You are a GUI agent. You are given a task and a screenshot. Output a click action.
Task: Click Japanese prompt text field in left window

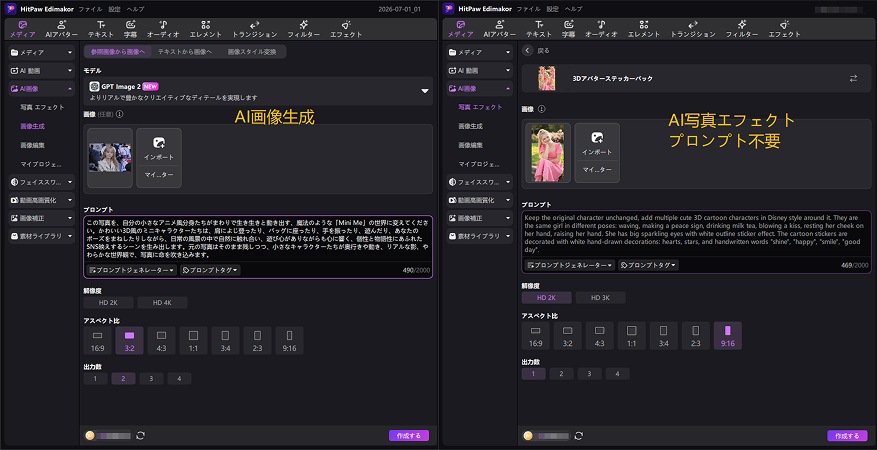coord(258,239)
